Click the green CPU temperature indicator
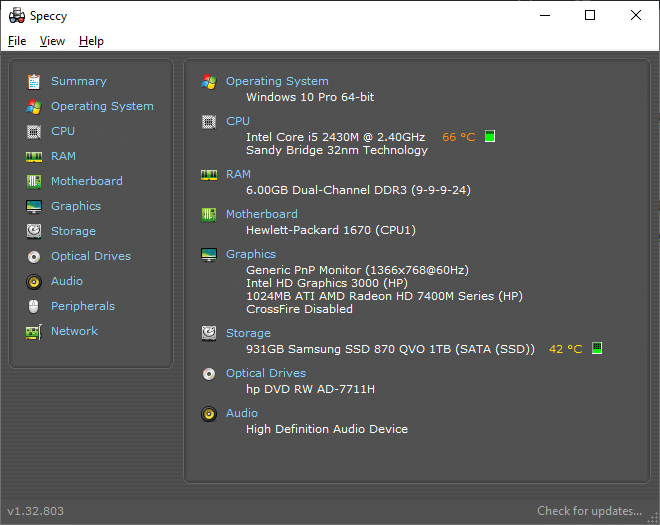 coord(490,137)
